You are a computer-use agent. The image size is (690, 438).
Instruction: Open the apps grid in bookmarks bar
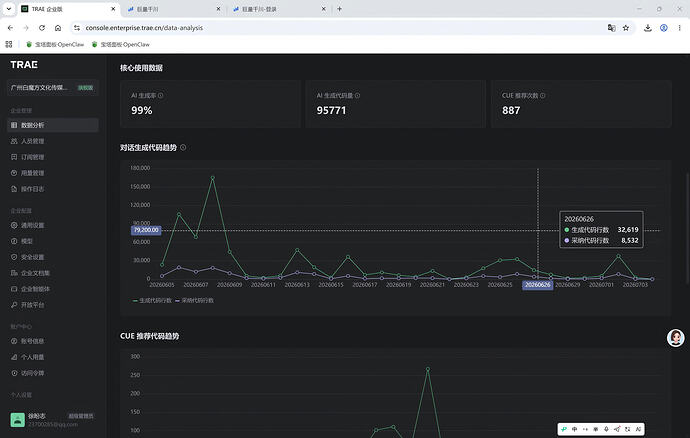8,44
